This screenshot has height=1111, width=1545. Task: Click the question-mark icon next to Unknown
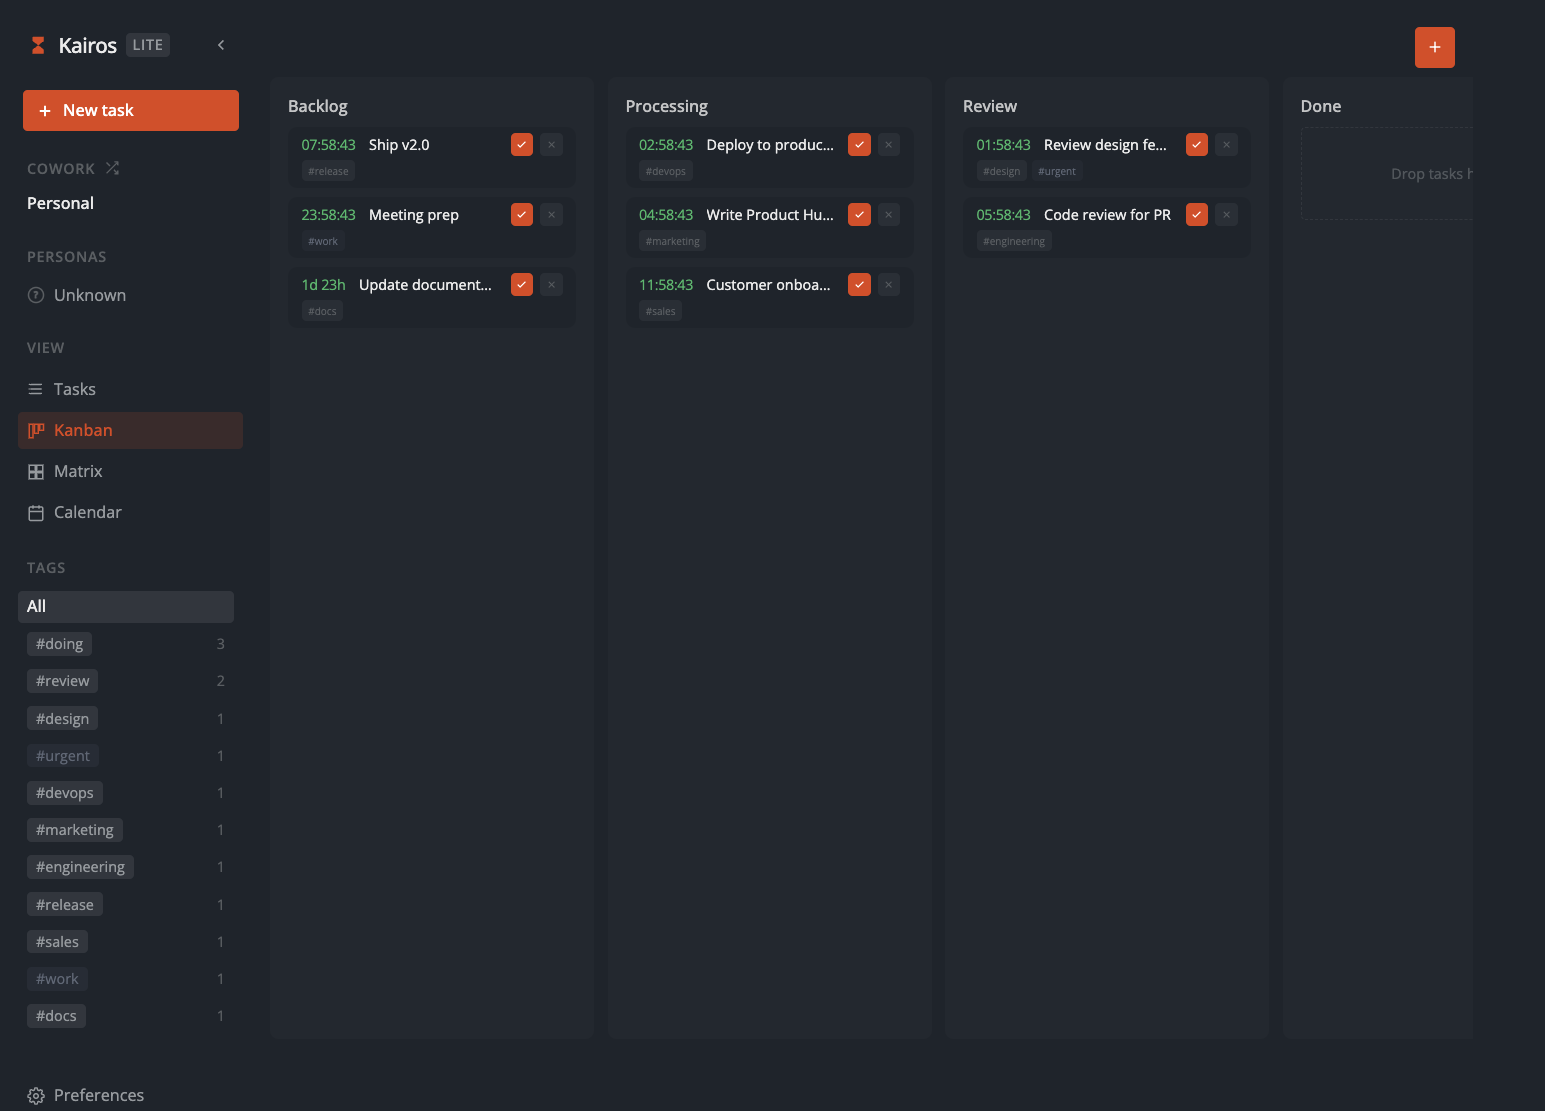36,294
